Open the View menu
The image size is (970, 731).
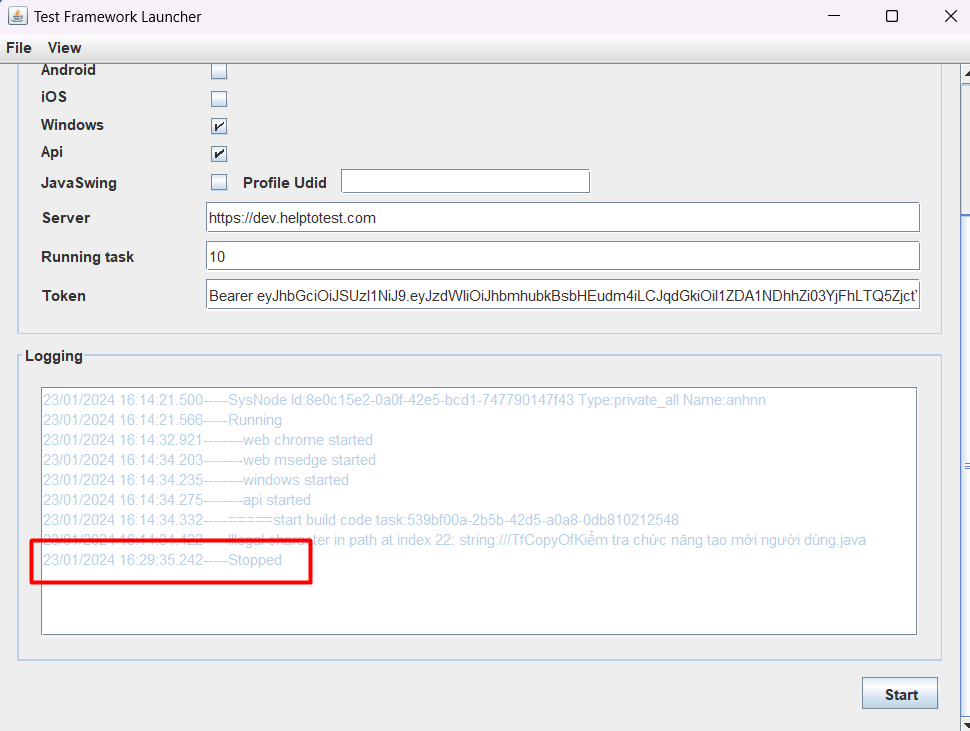[64, 48]
